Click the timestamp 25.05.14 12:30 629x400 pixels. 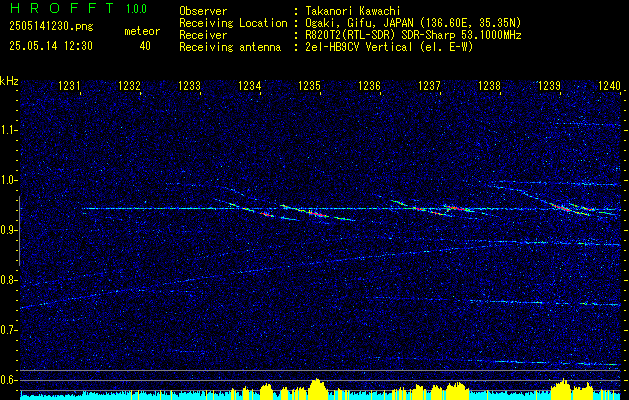[x=51, y=46]
